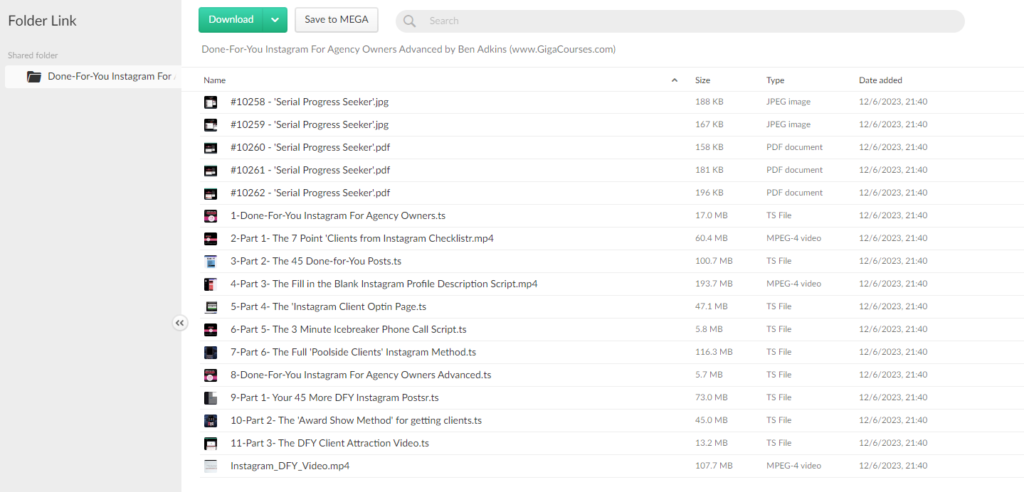Select the Done-For-You Instagram folder in sidebar
This screenshot has width=1024, height=492.
pyautogui.click(x=93, y=76)
